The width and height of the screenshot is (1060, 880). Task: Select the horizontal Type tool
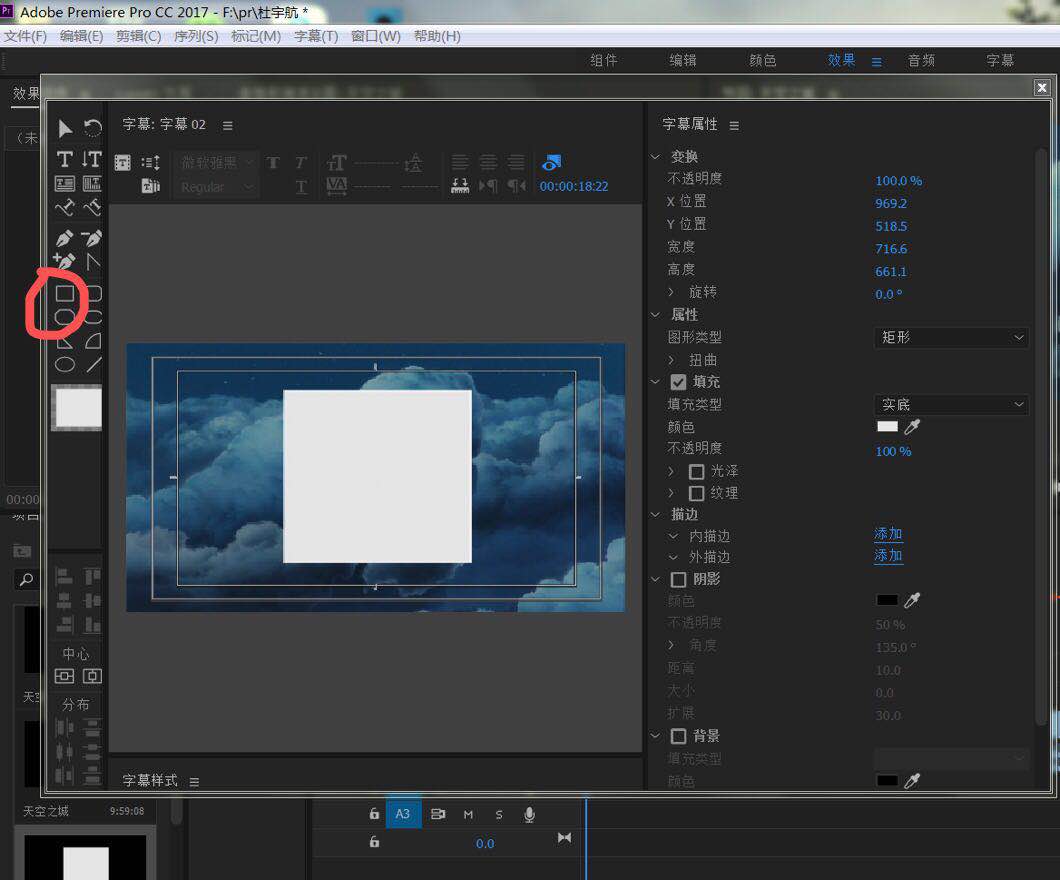tap(65, 159)
